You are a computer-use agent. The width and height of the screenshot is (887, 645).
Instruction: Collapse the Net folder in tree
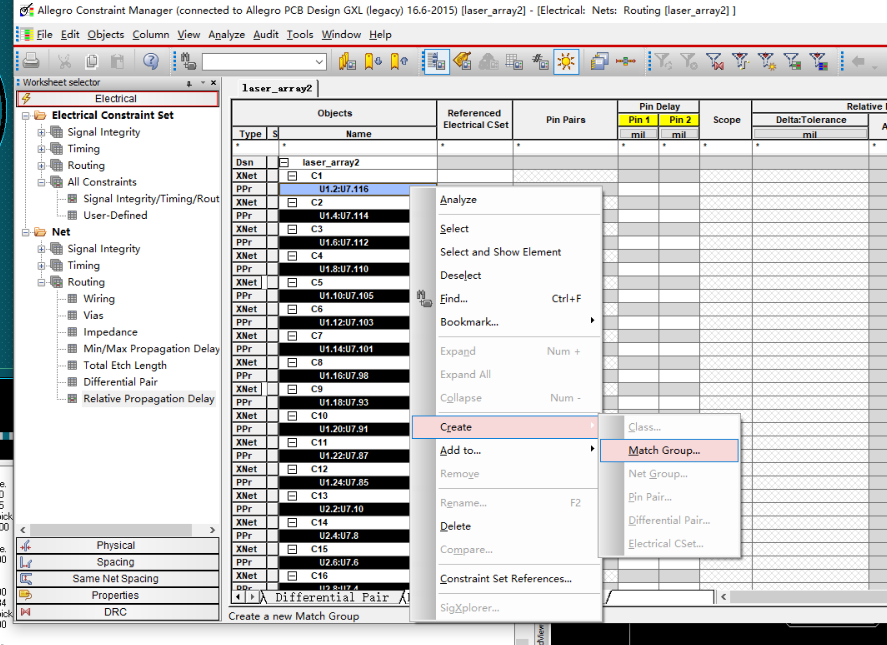tap(25, 232)
